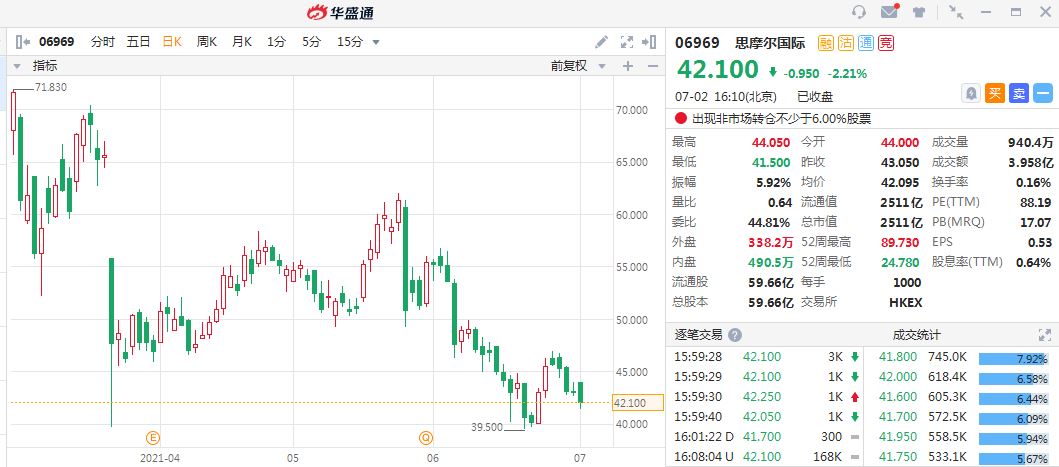Click the 最高 value 44.050
This screenshot has height=467, width=1059.
click(x=771, y=143)
